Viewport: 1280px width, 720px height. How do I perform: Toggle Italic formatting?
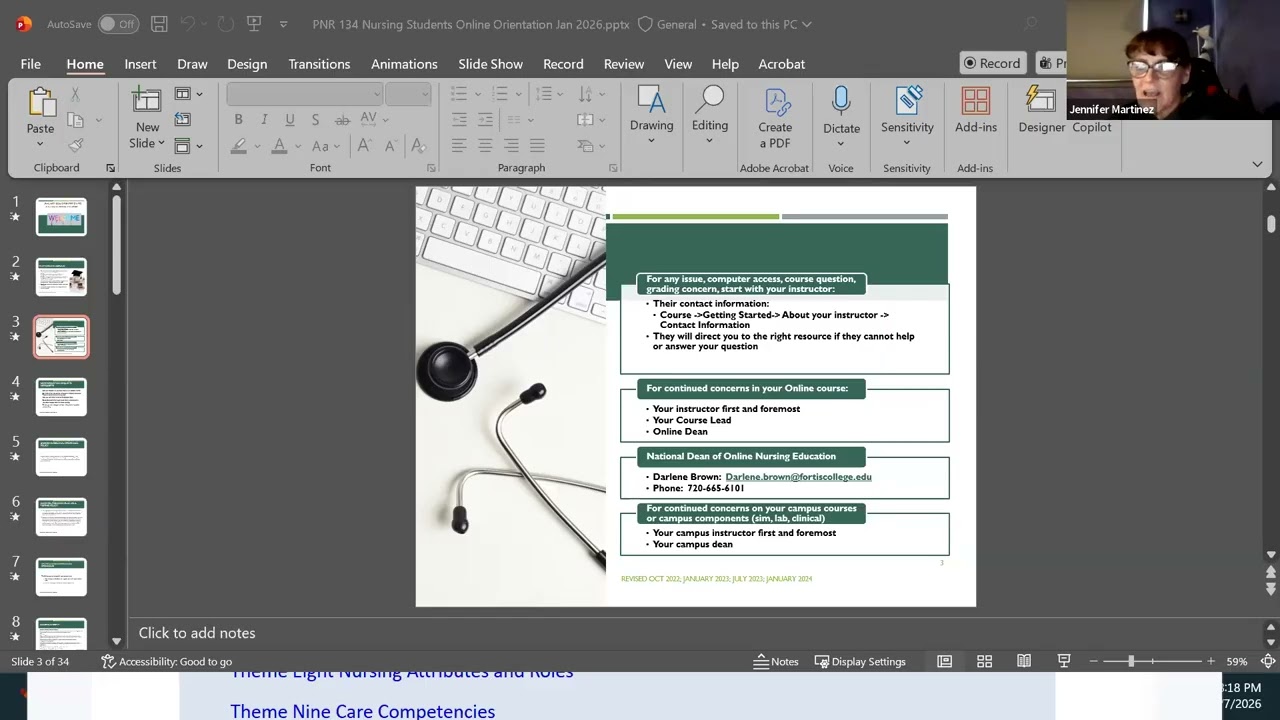(264, 119)
